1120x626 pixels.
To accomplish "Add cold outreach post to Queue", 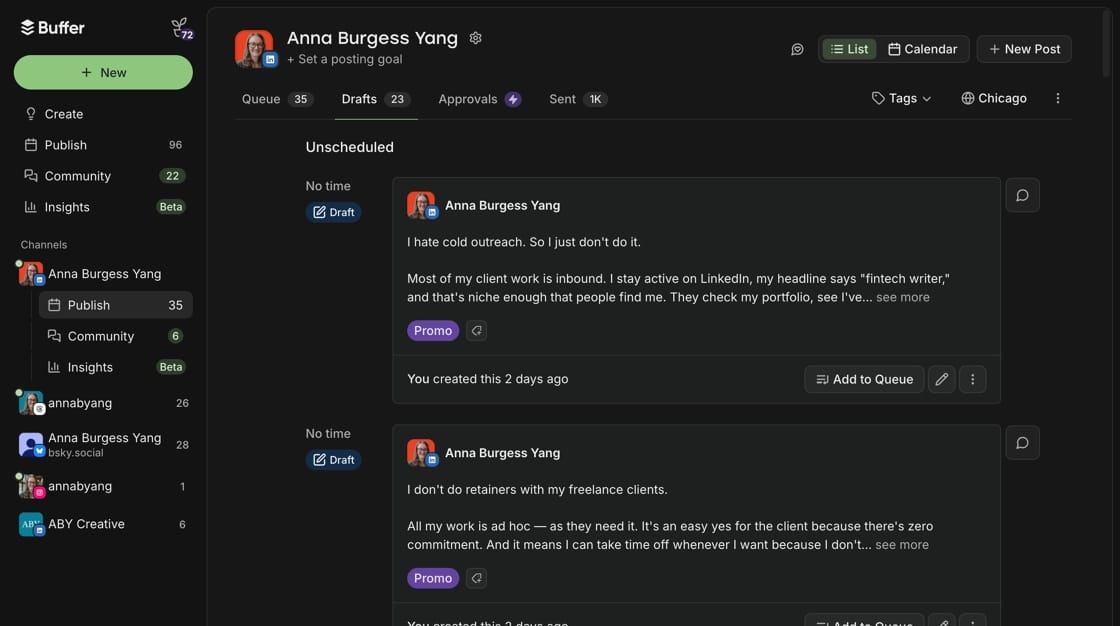I will [x=864, y=379].
